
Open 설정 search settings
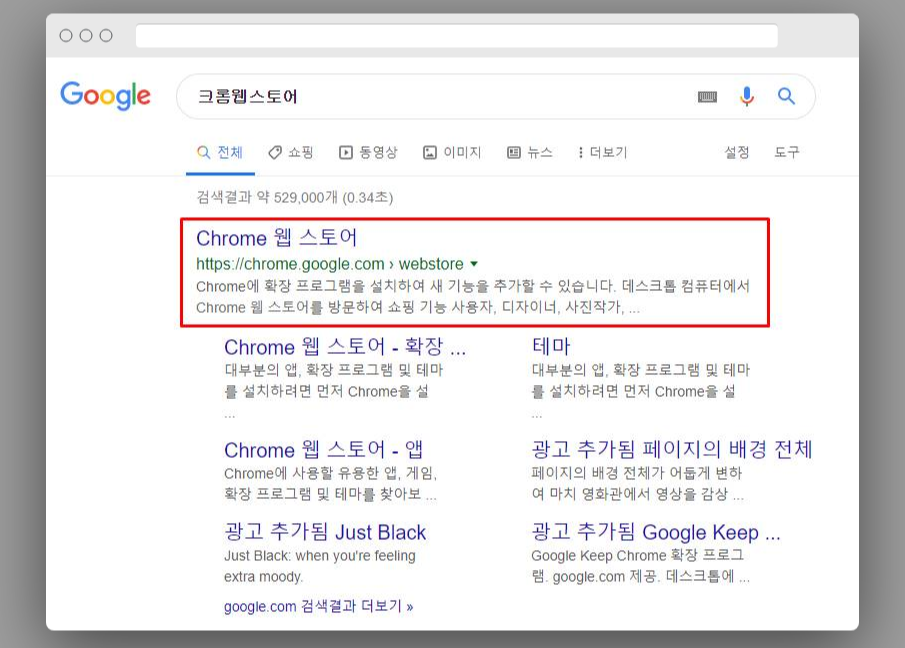[x=737, y=152]
